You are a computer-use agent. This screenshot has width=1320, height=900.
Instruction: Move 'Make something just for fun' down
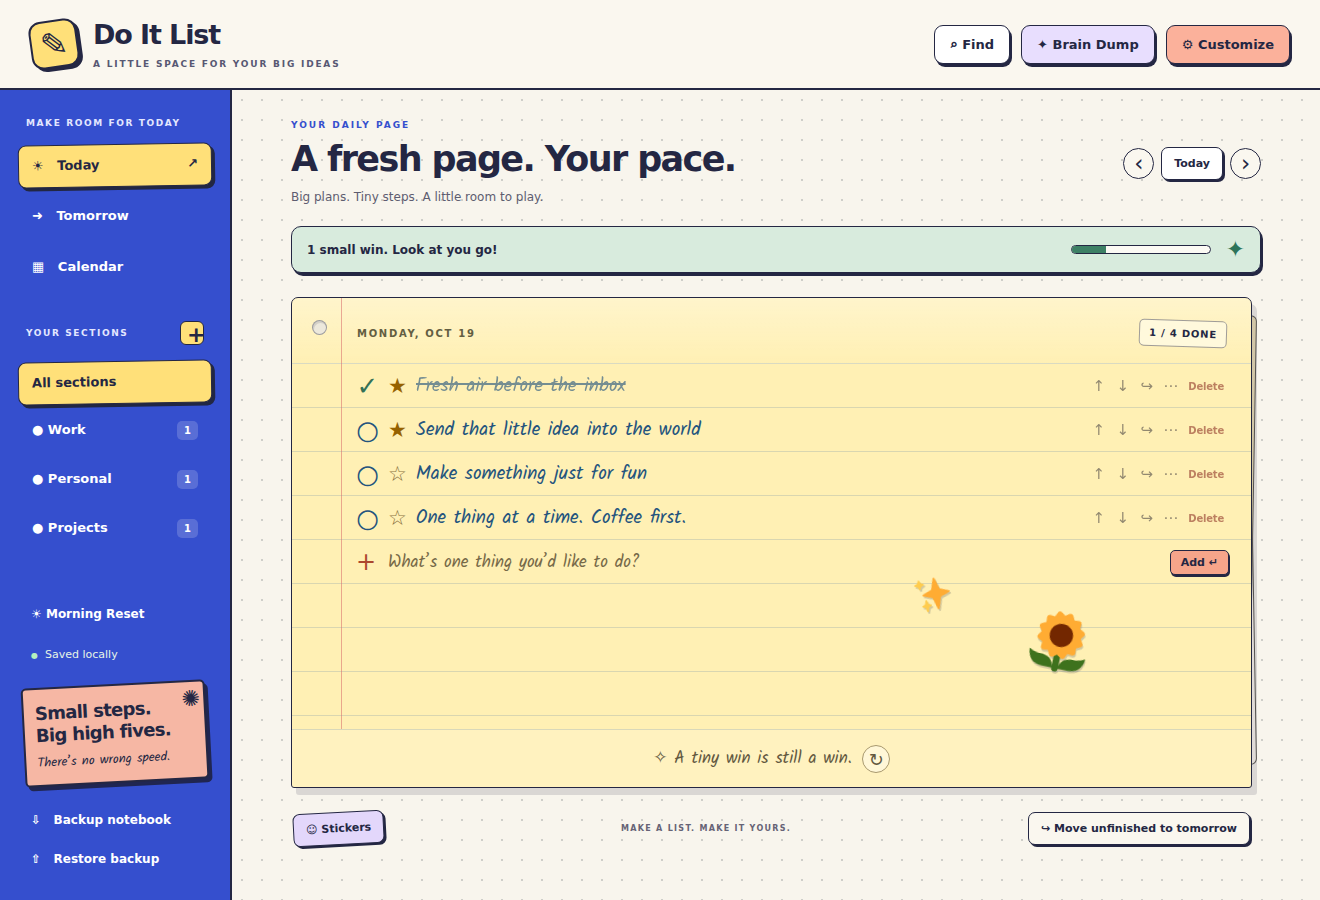coord(1122,474)
